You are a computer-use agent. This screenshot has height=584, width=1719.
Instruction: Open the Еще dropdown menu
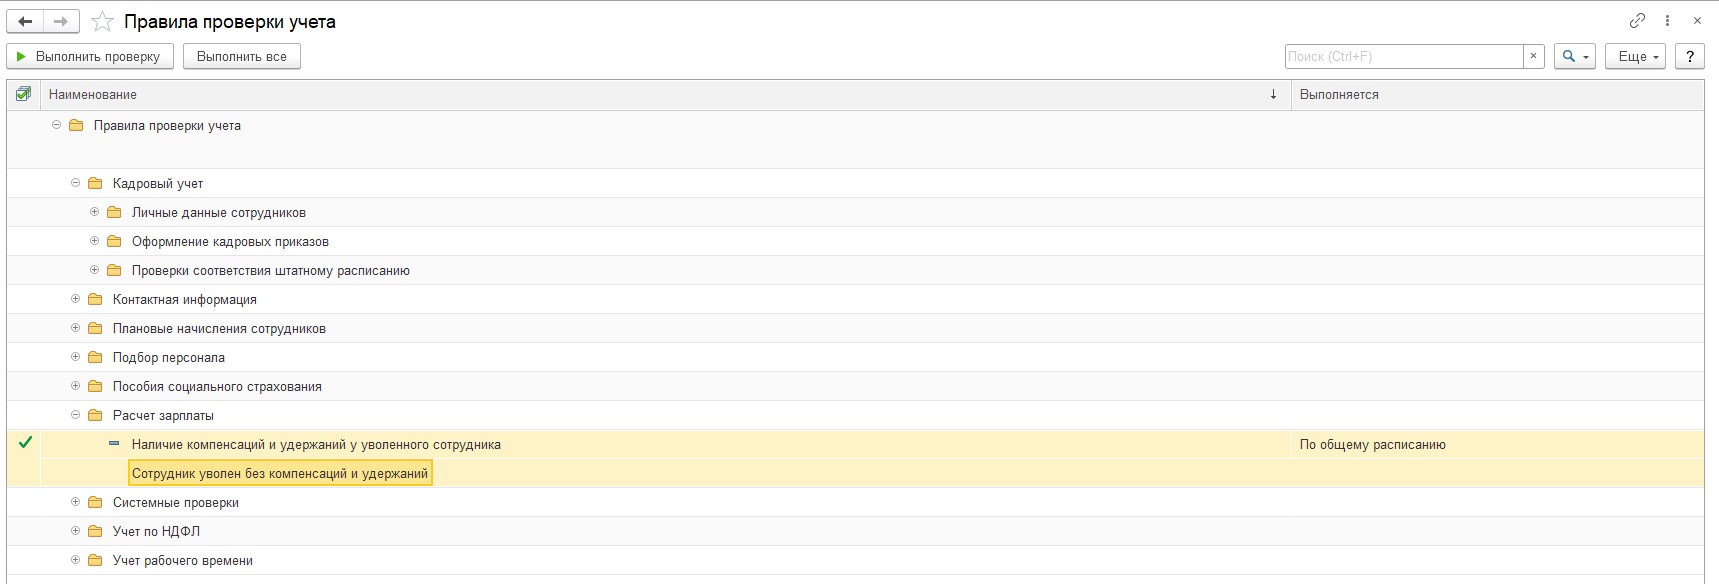(x=1636, y=56)
